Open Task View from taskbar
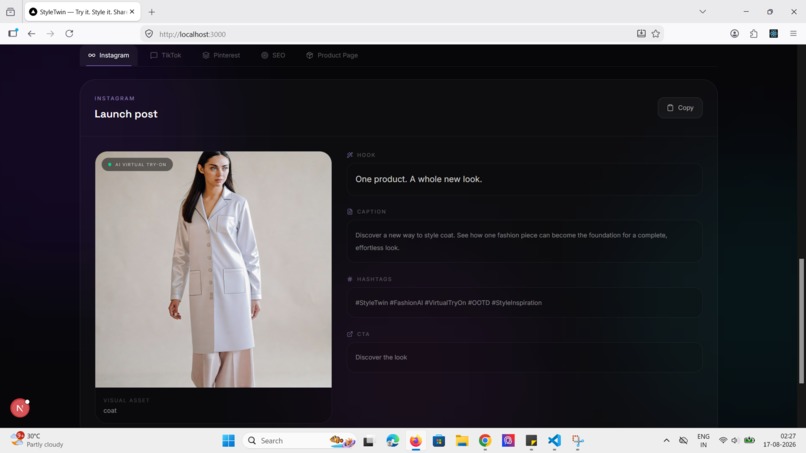806x453 pixels. [x=368, y=441]
